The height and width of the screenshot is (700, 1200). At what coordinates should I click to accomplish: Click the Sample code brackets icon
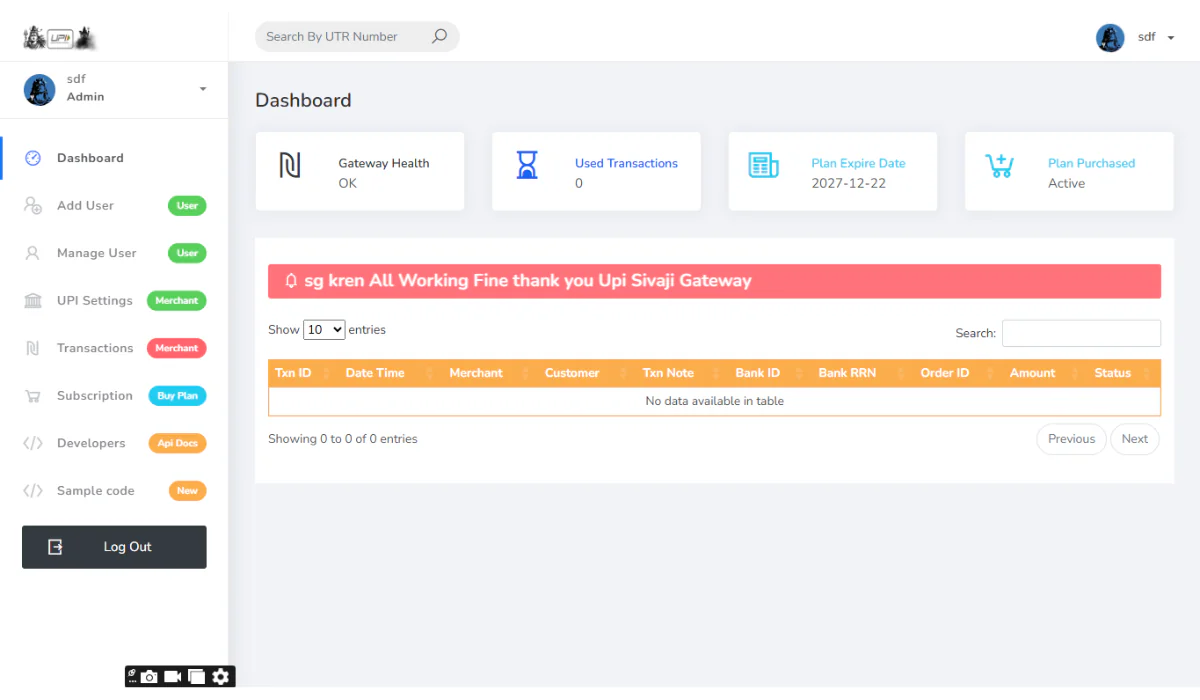click(33, 491)
